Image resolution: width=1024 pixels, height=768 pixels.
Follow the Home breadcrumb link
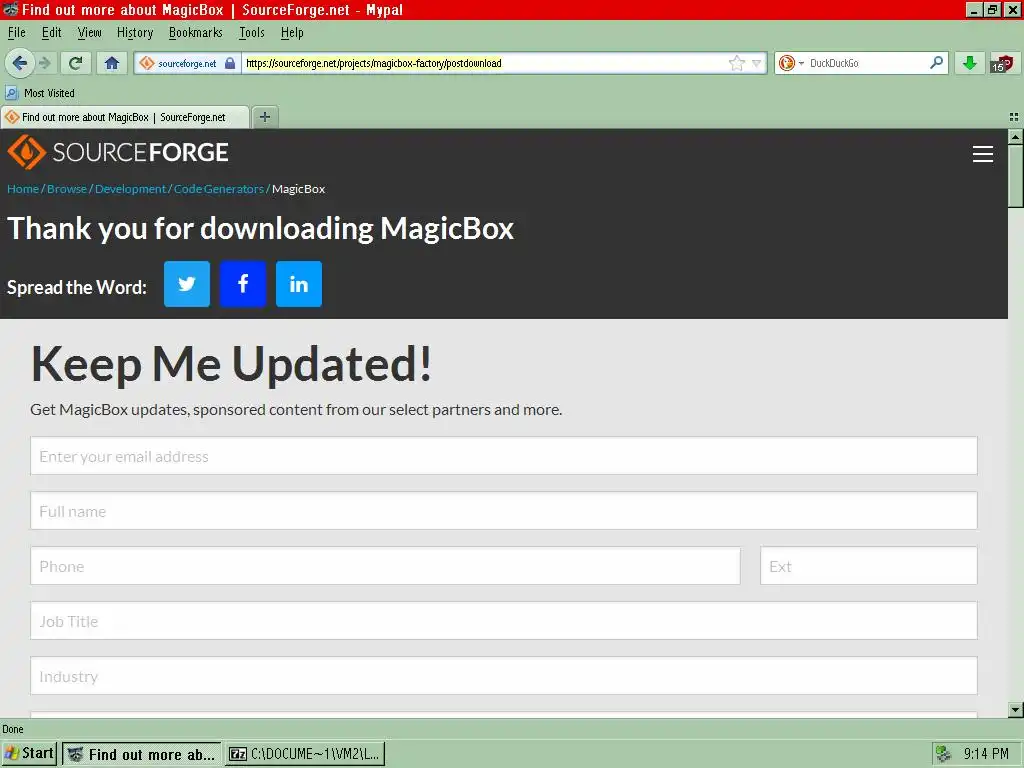(23, 189)
